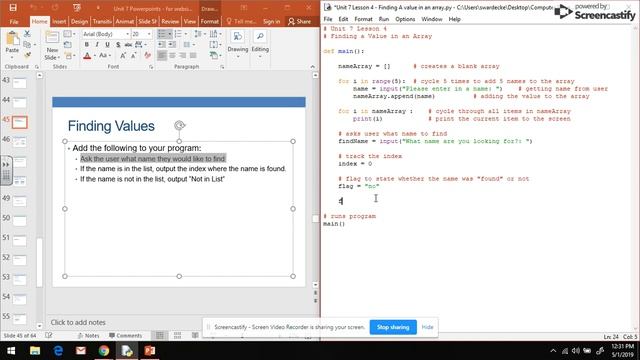The width and height of the screenshot is (640, 360).
Task: Collapse the PowerPoint ribbon
Action: [313, 67]
